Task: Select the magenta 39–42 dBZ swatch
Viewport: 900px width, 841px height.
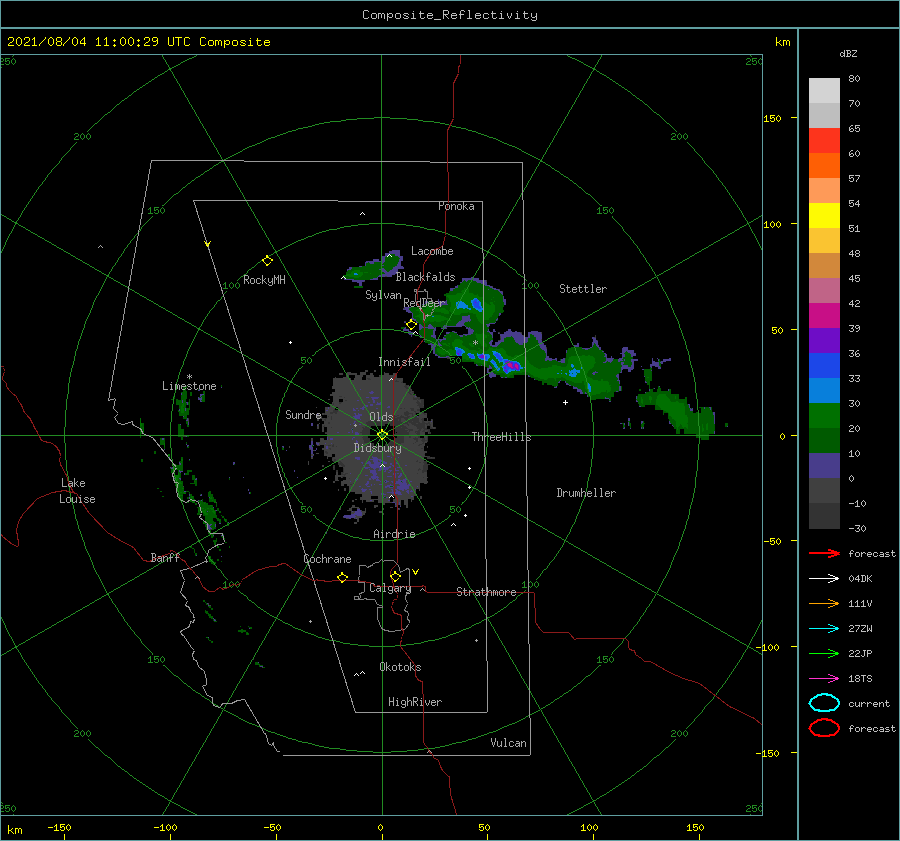Action: pyautogui.click(x=824, y=316)
